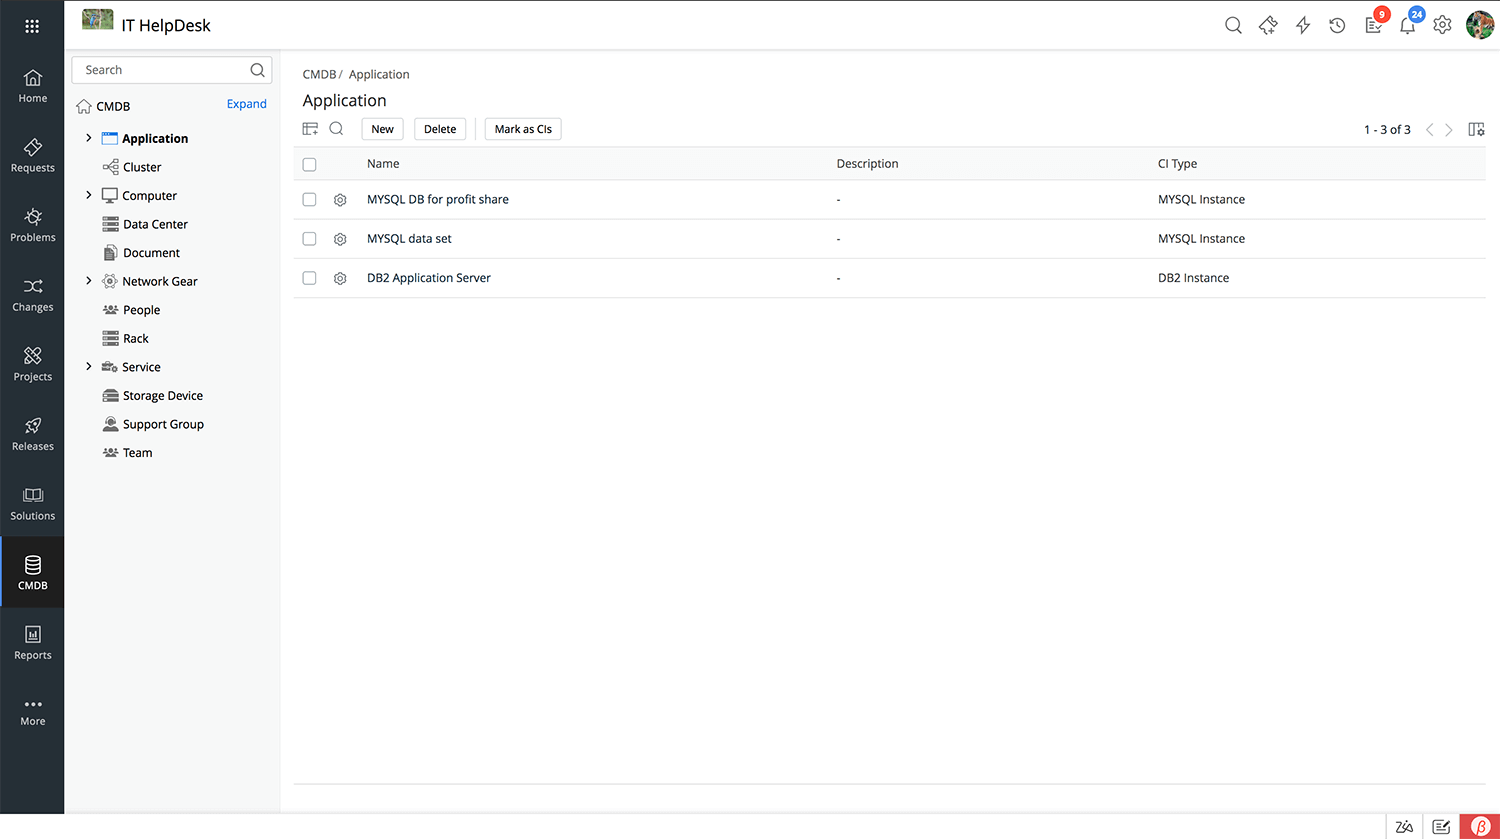Open recent items history icon in the header

click(x=1337, y=25)
